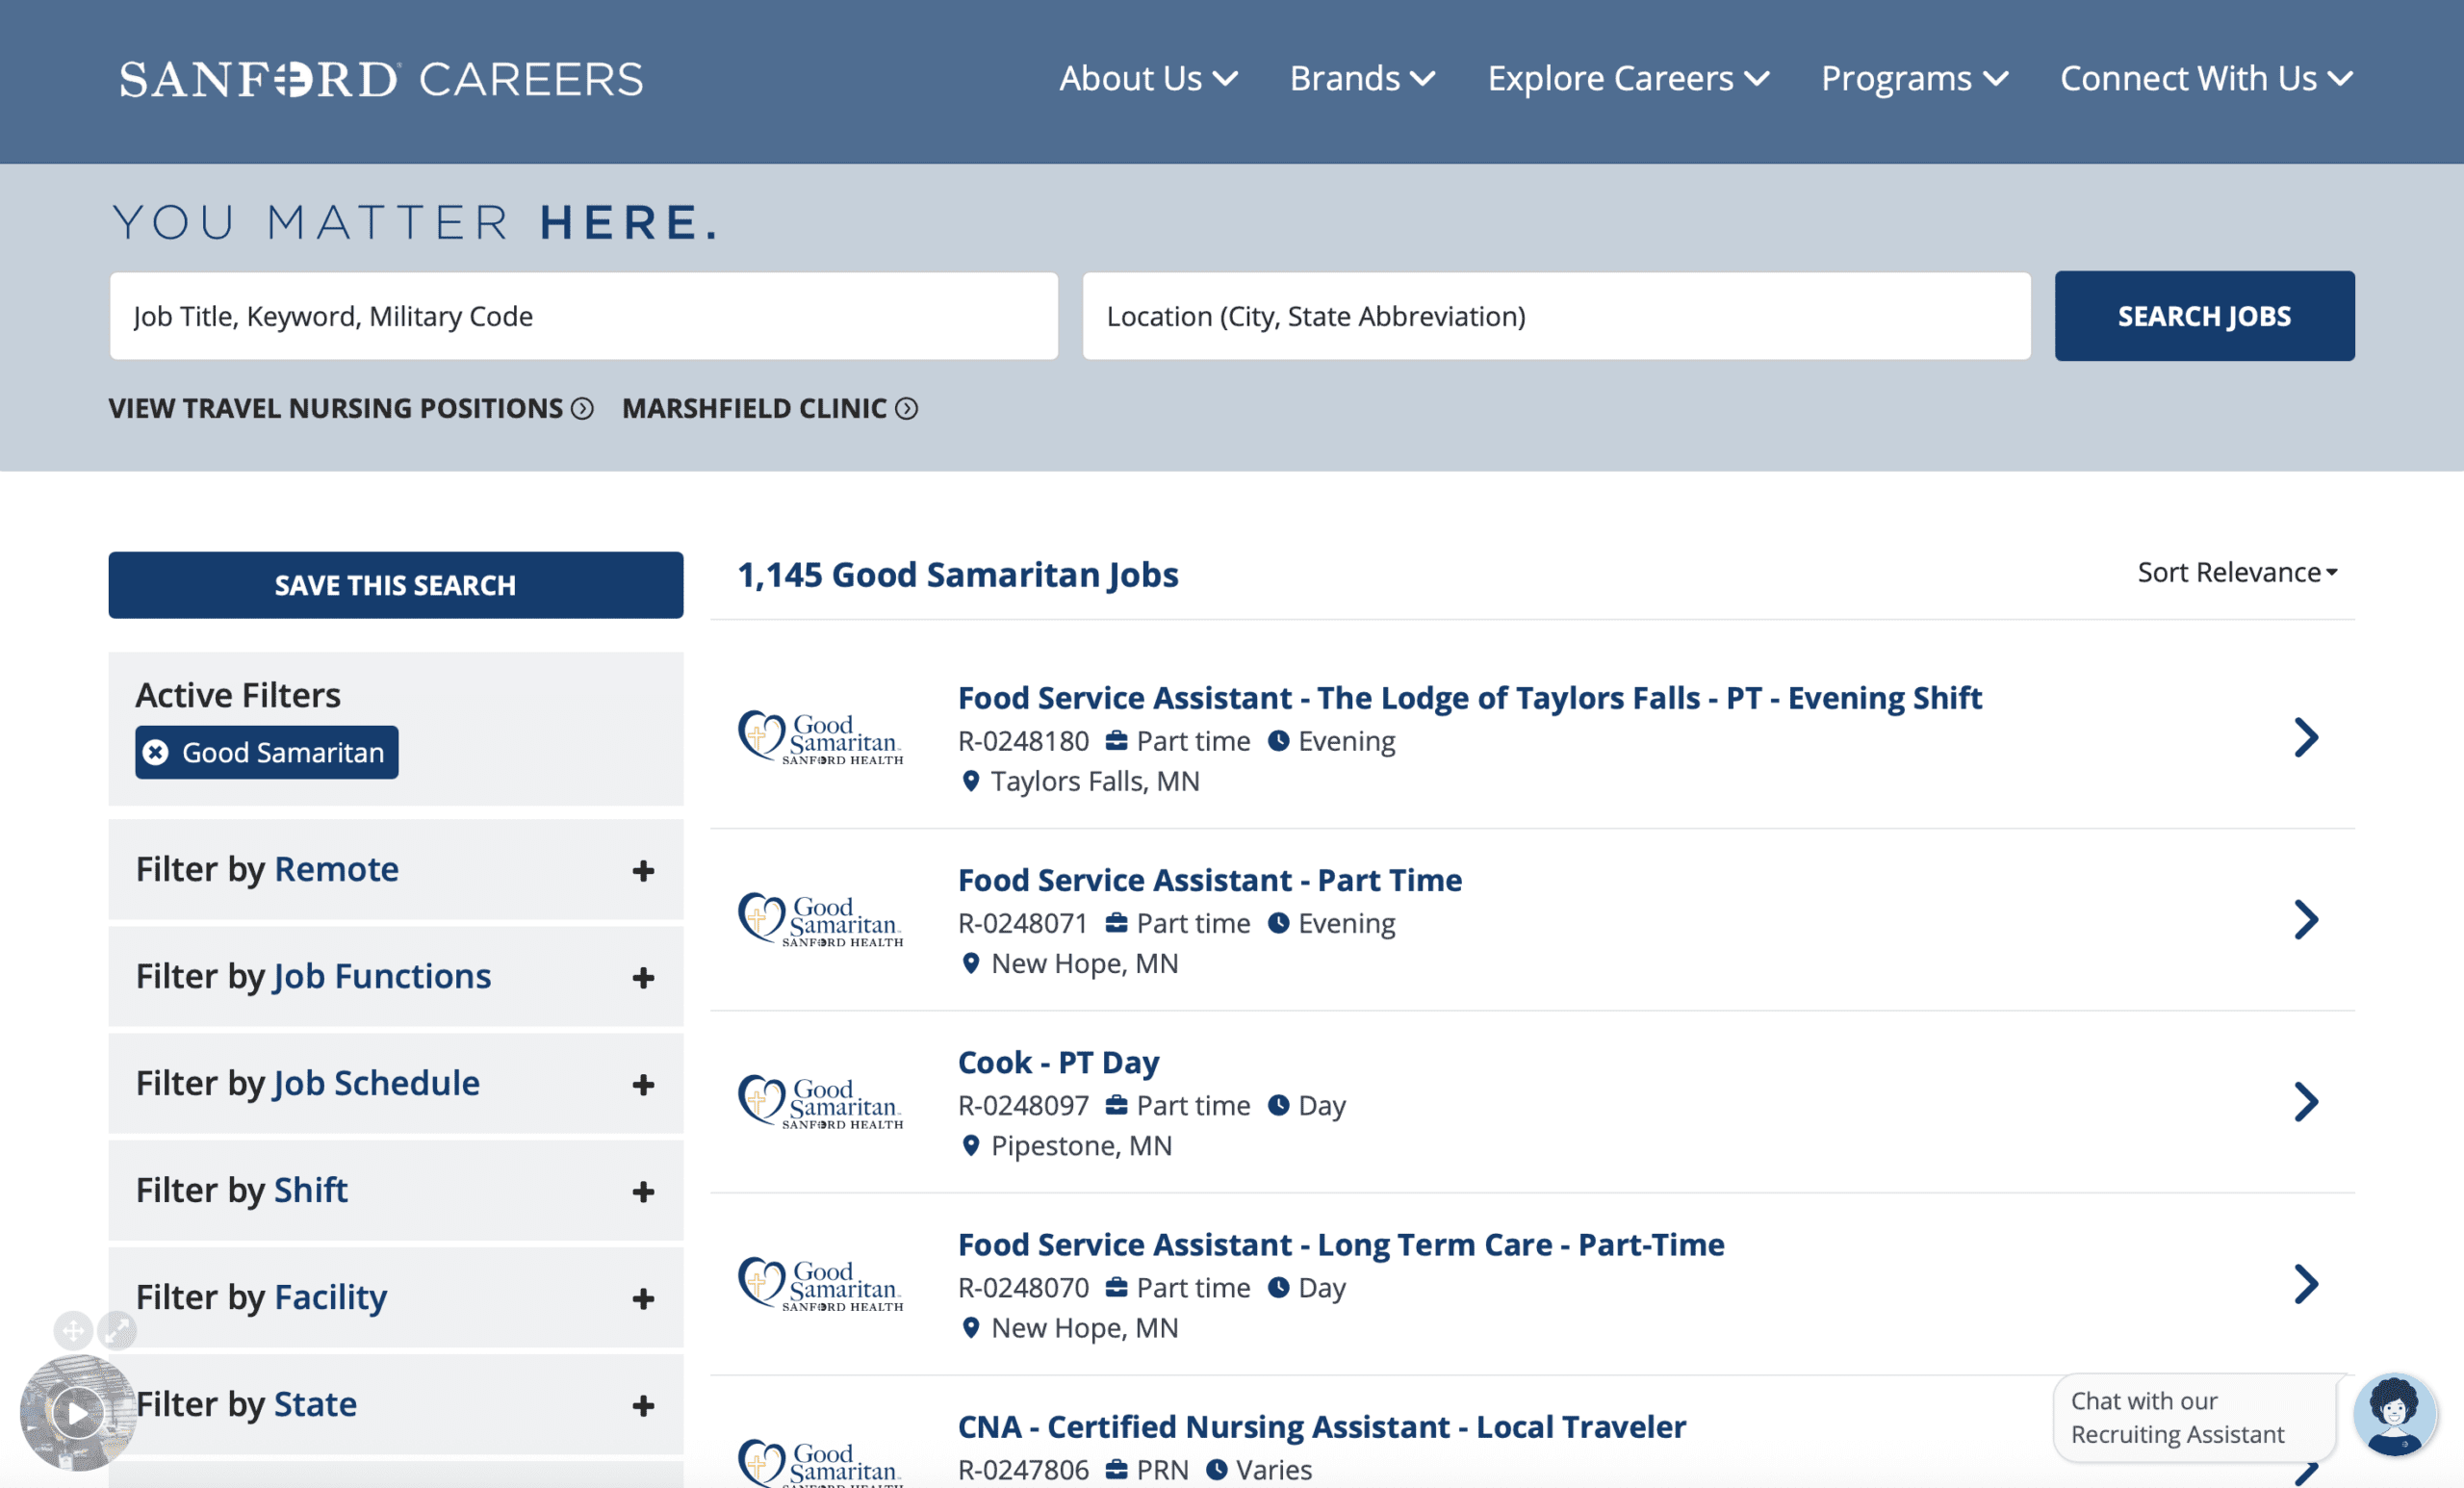The height and width of the screenshot is (1488, 2464).
Task: Click Good Samaritan logo for Taylors Falls job
Action: (x=820, y=738)
